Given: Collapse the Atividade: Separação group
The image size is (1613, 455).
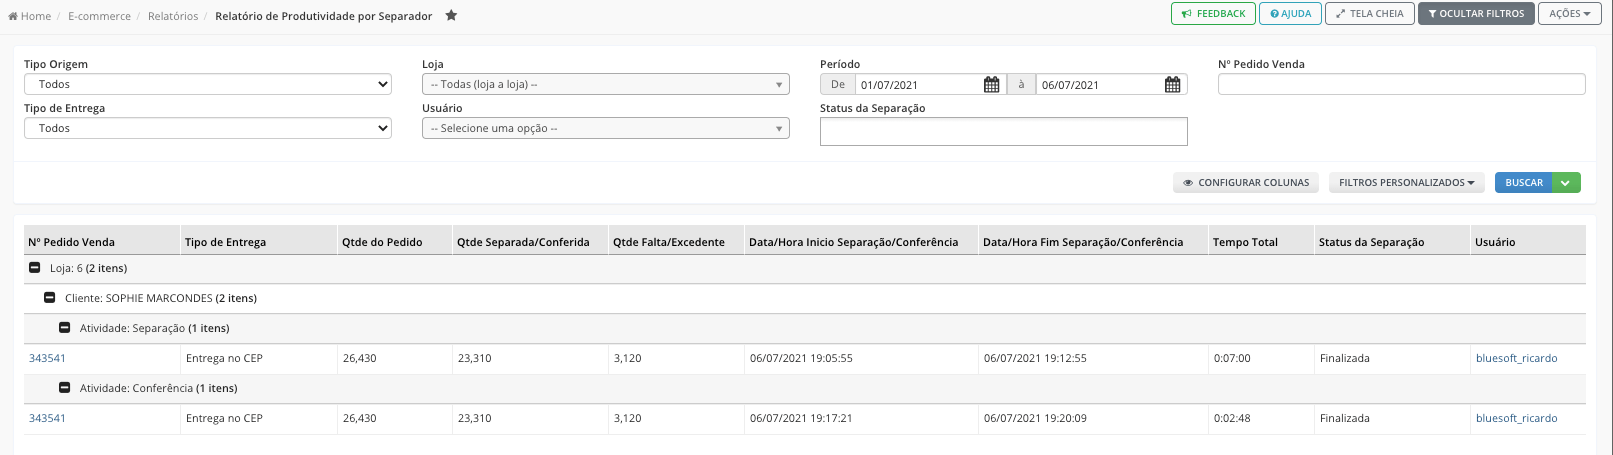Looking at the screenshot, I should 65,328.
